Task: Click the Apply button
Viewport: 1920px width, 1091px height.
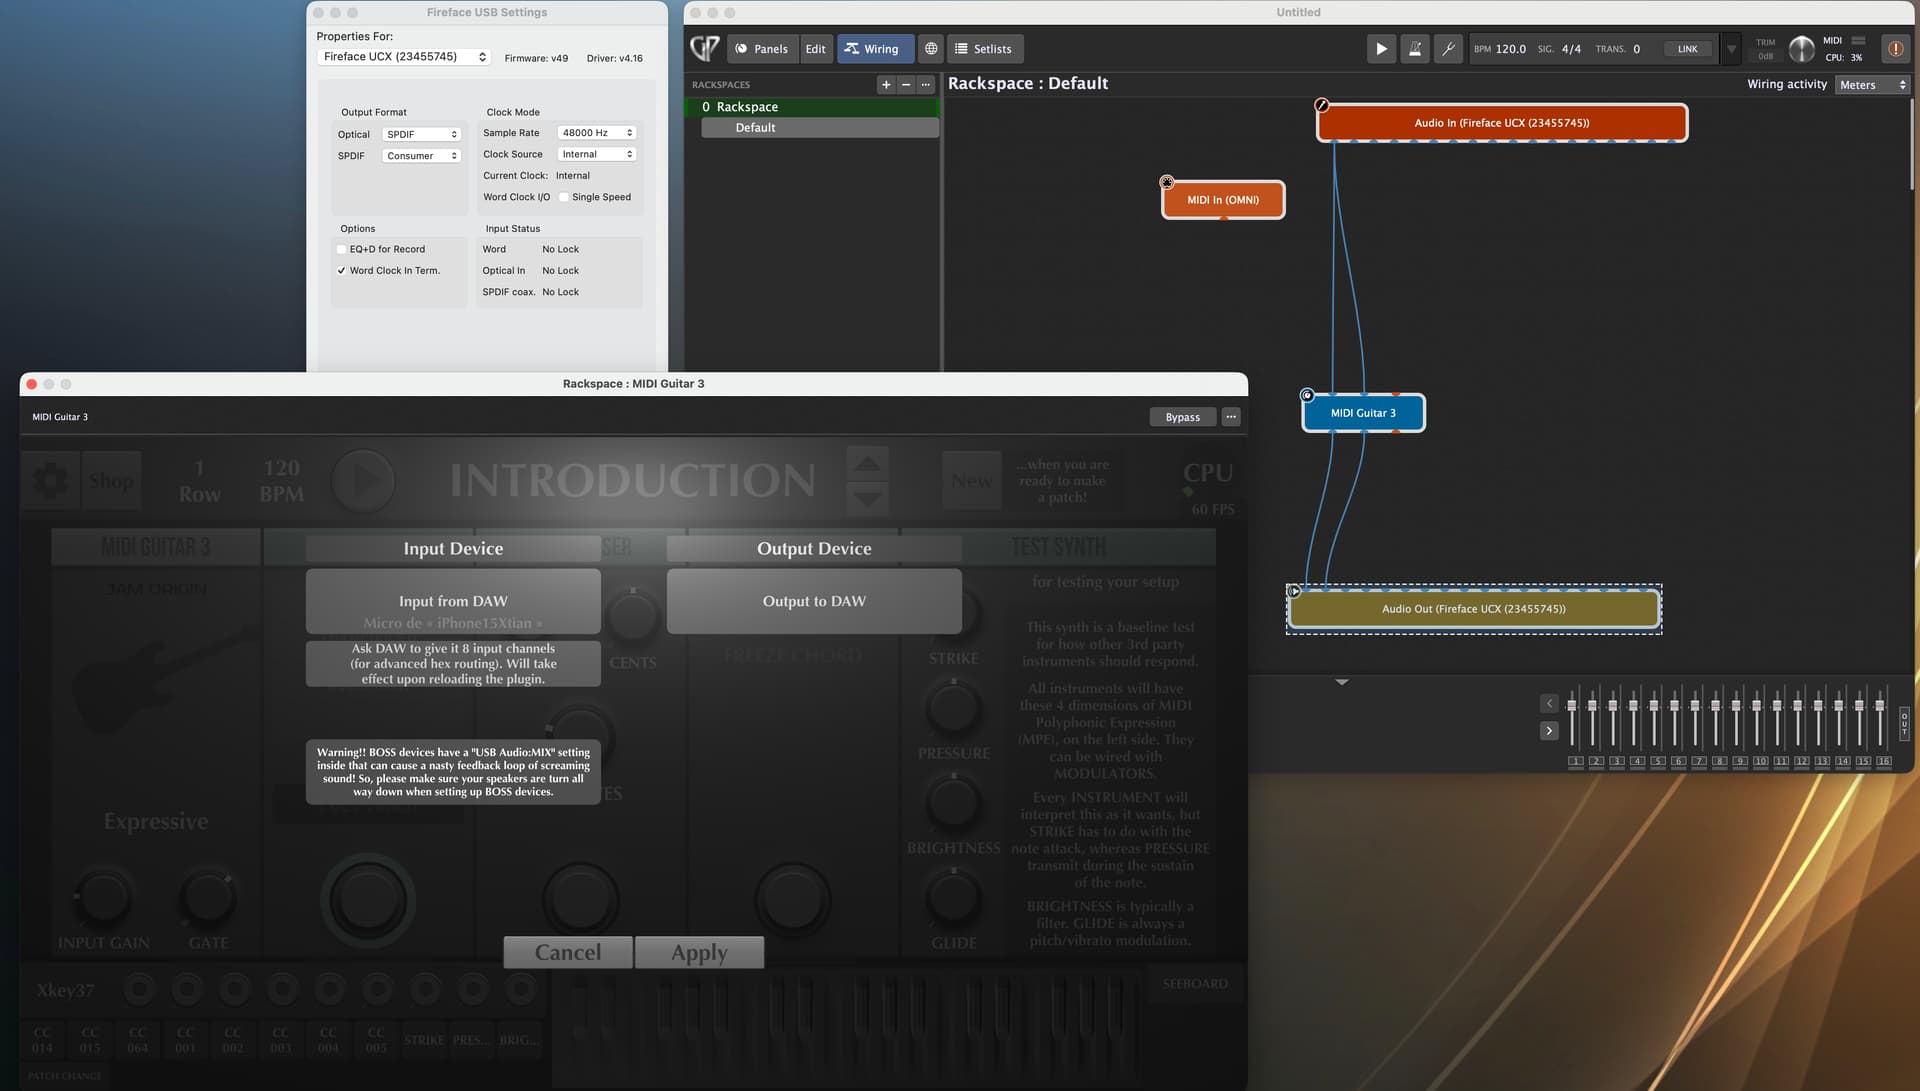Action: [x=699, y=952]
